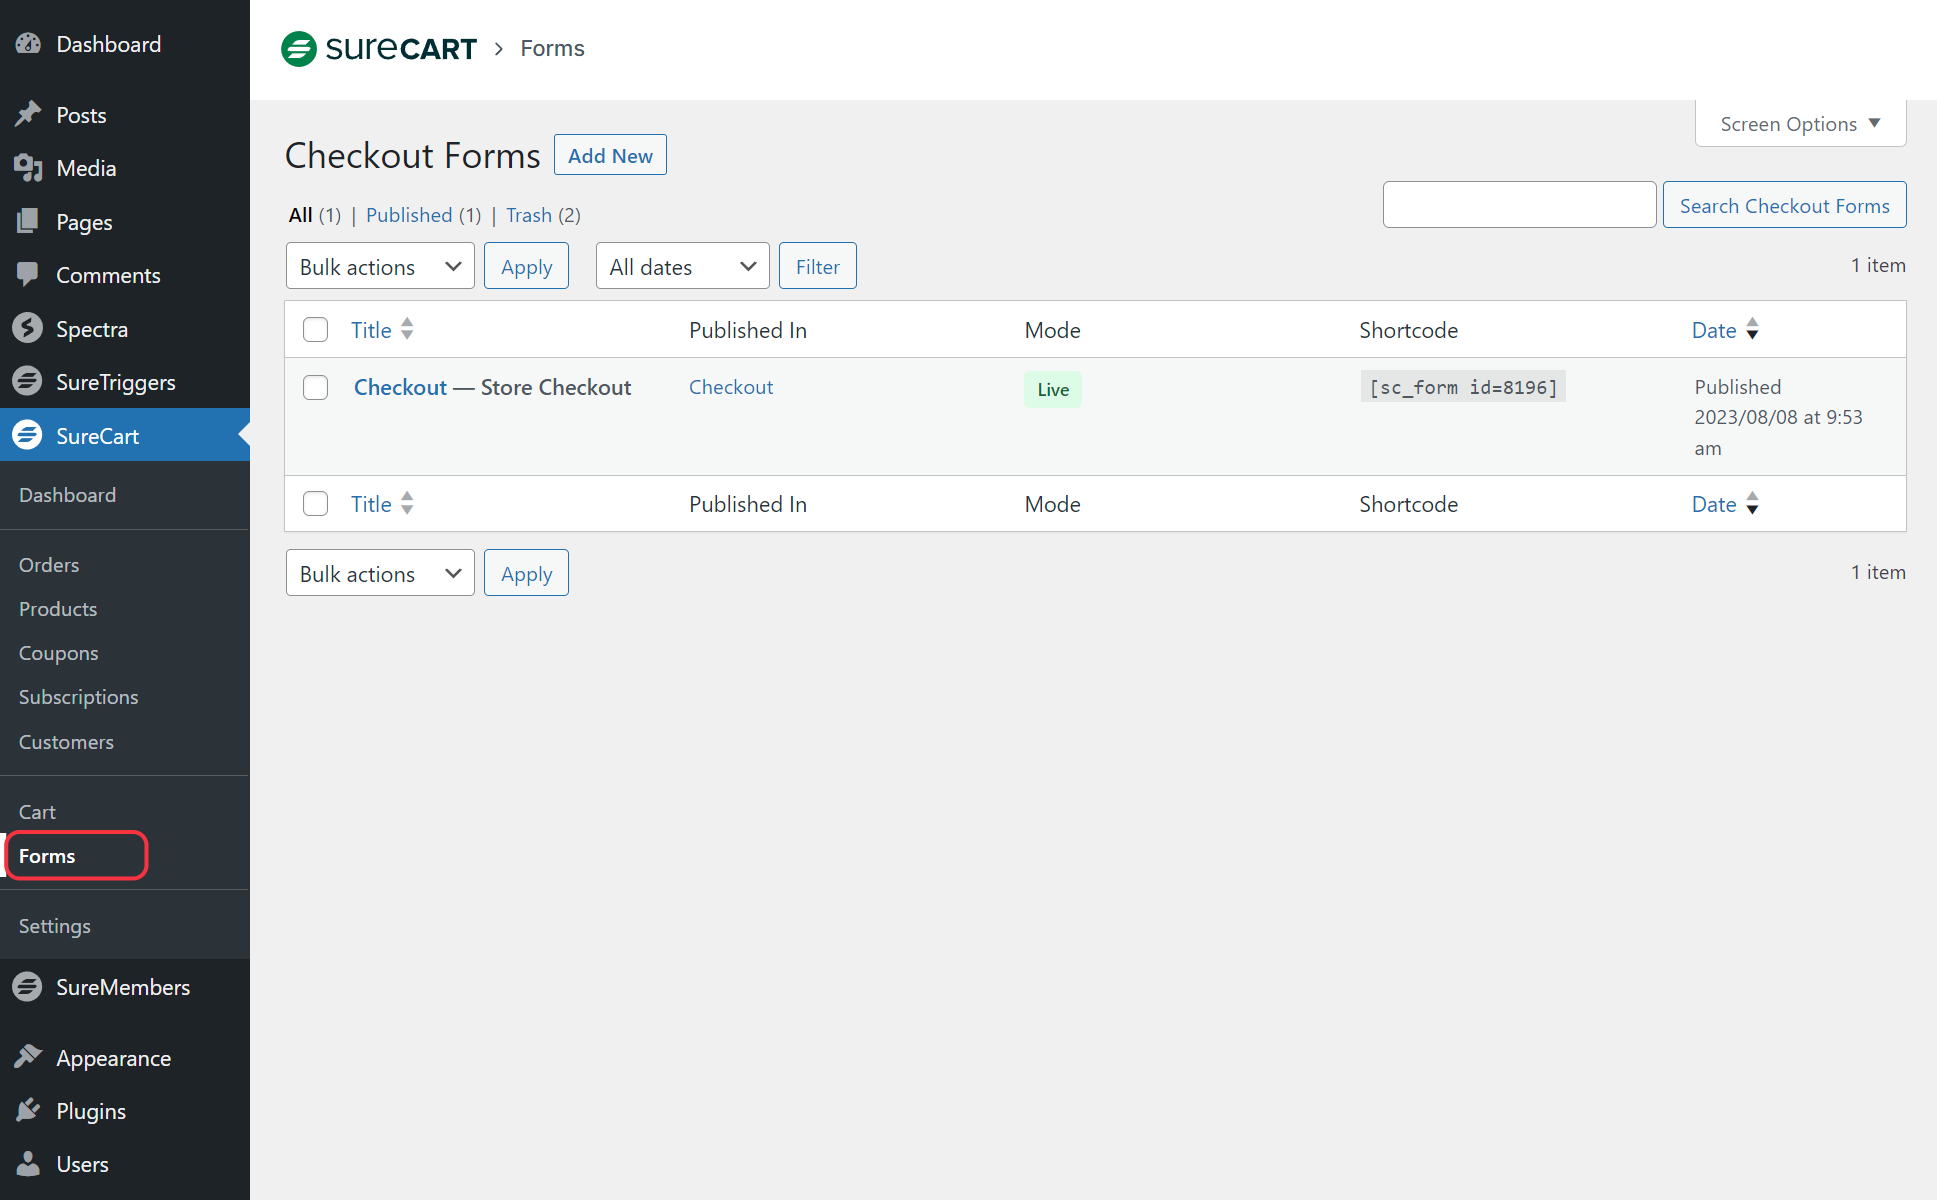The image size is (1937, 1200).
Task: Click the Comments bubble icon
Action: (x=28, y=274)
